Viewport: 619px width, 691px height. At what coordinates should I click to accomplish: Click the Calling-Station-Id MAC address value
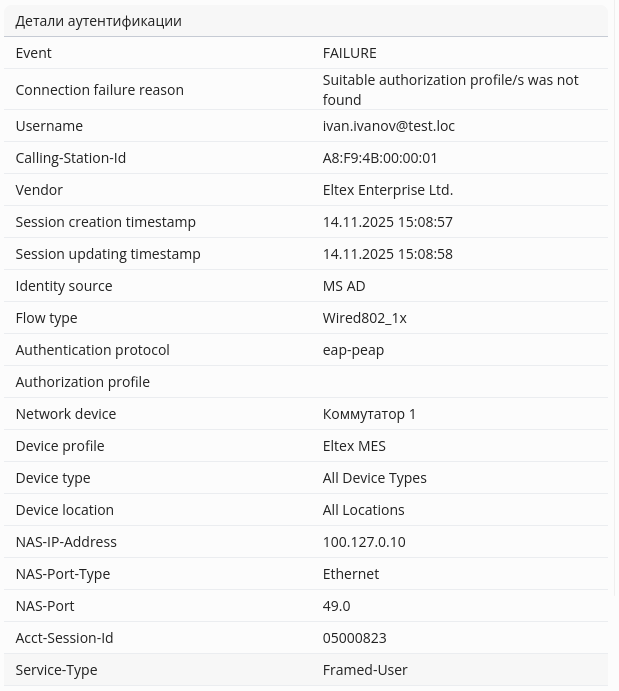380,158
